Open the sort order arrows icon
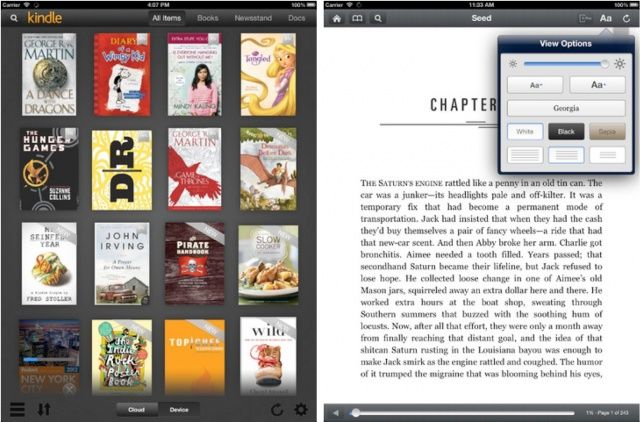The height and width of the screenshot is (422, 640). (44, 409)
